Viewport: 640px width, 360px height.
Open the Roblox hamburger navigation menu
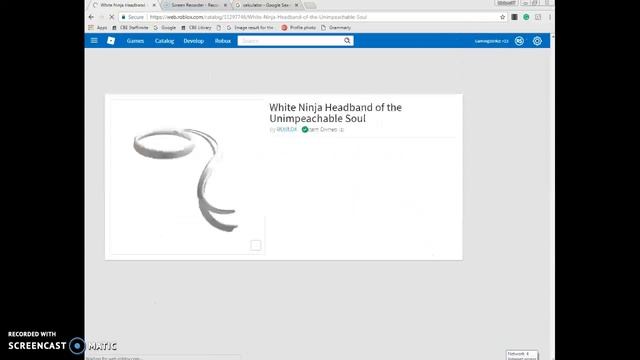94,41
